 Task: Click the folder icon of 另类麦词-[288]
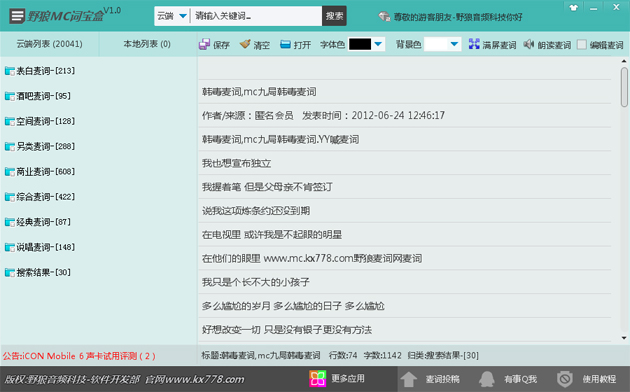[10, 147]
